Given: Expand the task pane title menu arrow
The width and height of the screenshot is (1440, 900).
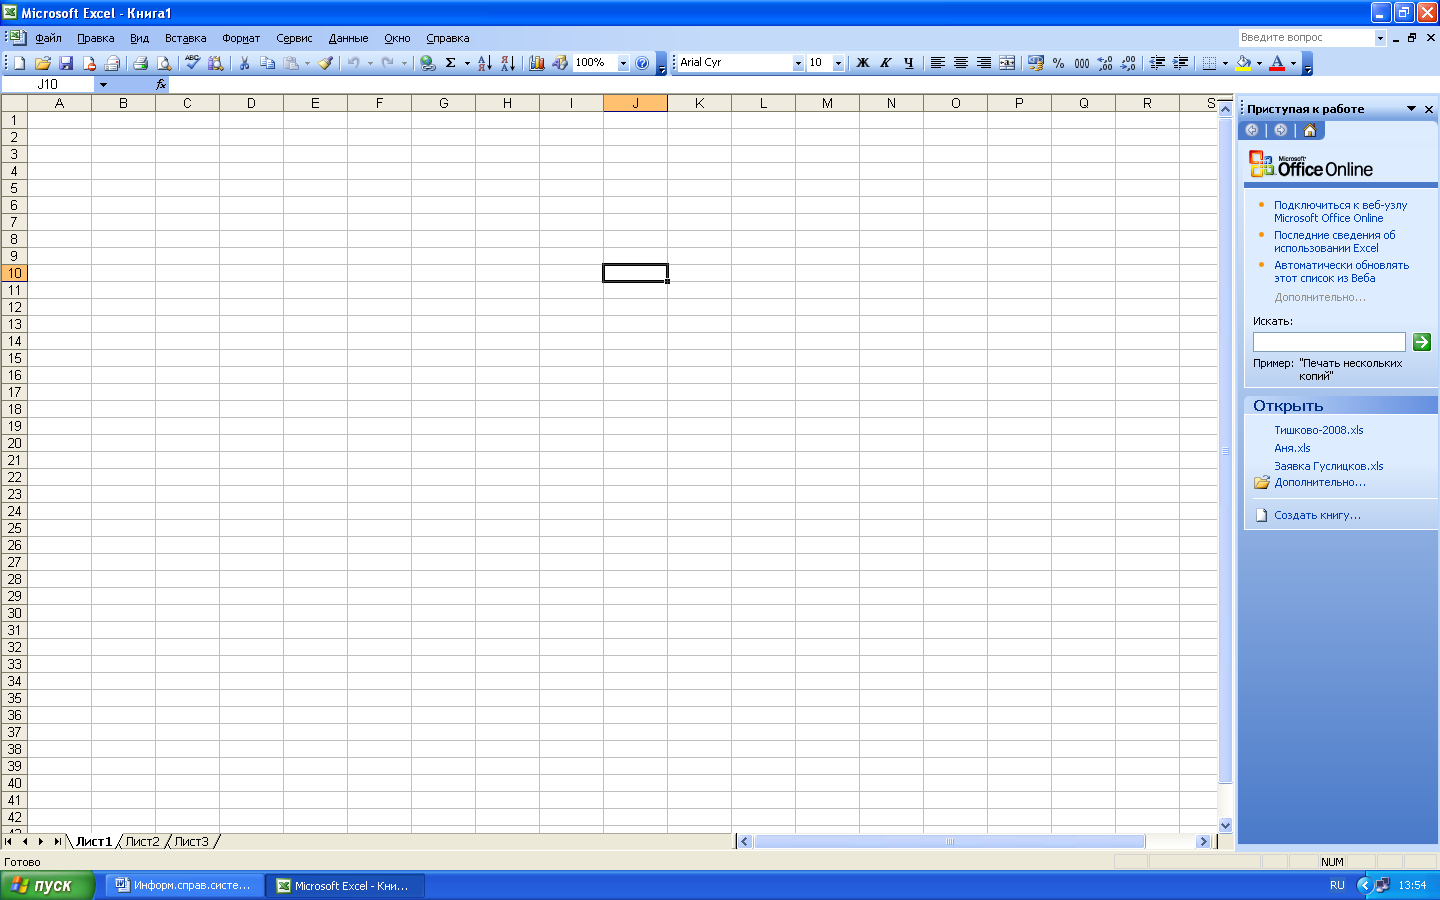Looking at the screenshot, I should 1411,109.
